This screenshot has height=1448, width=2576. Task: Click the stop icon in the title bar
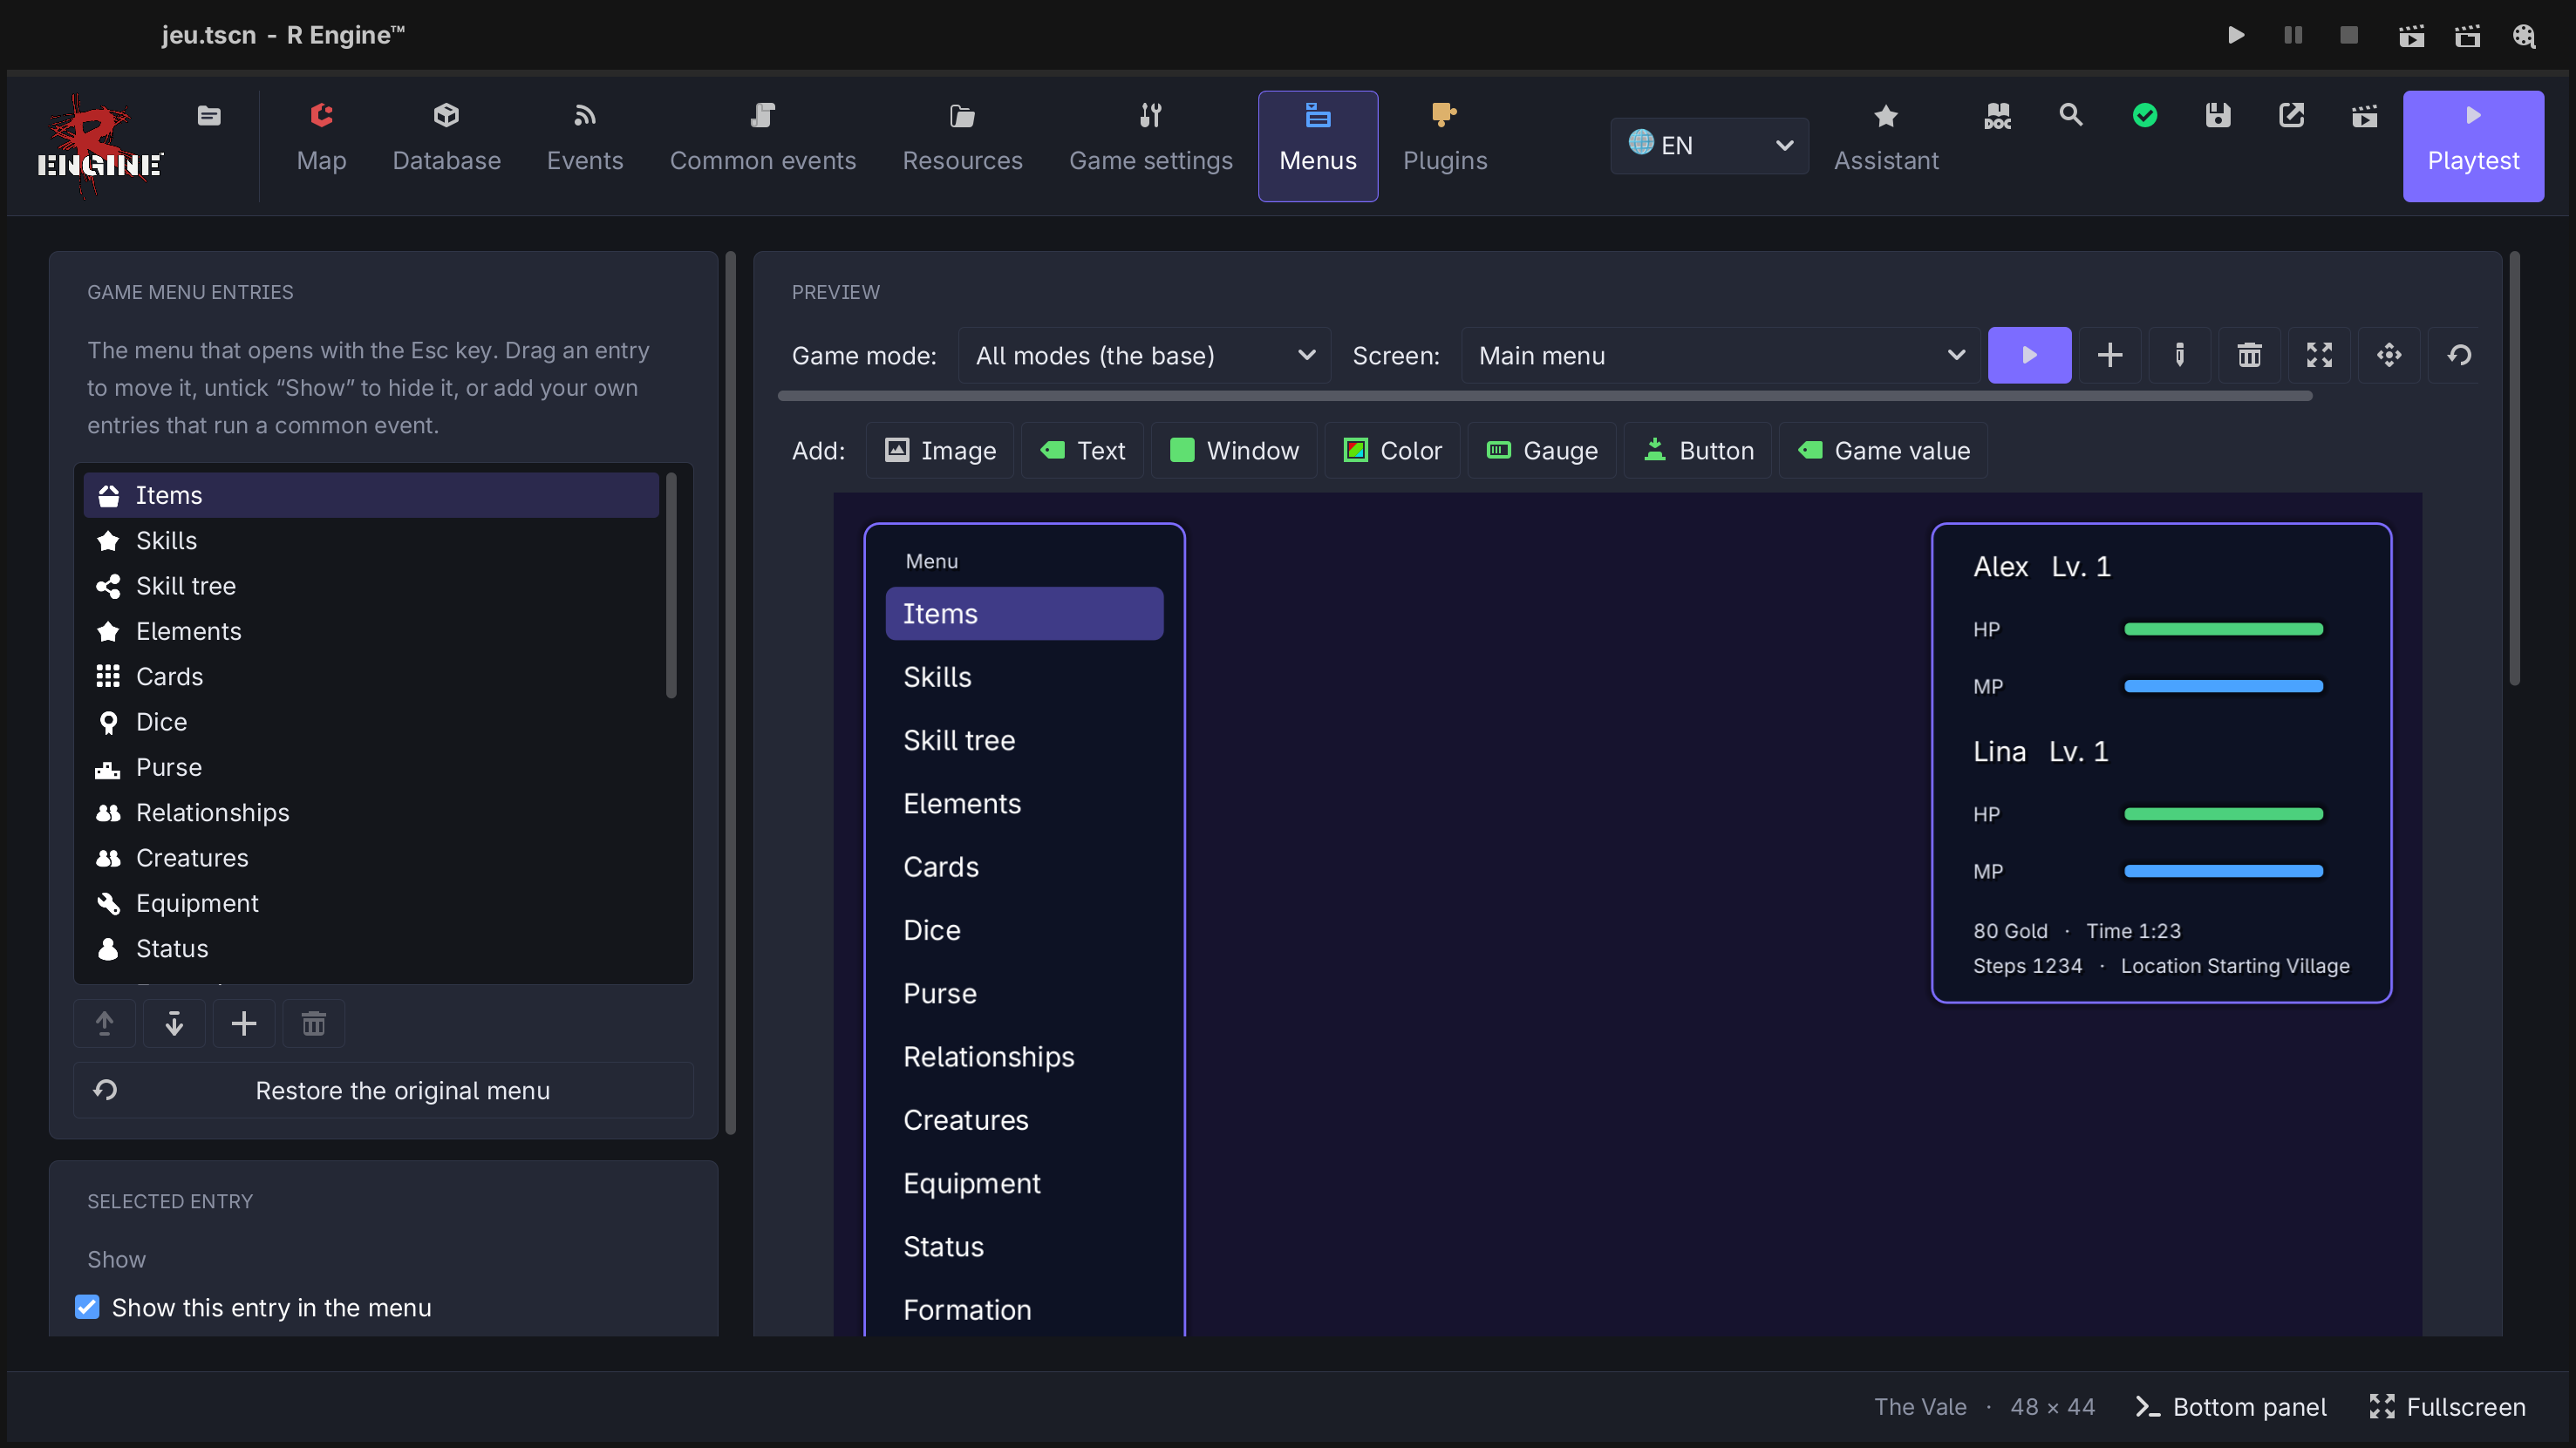[2349, 35]
